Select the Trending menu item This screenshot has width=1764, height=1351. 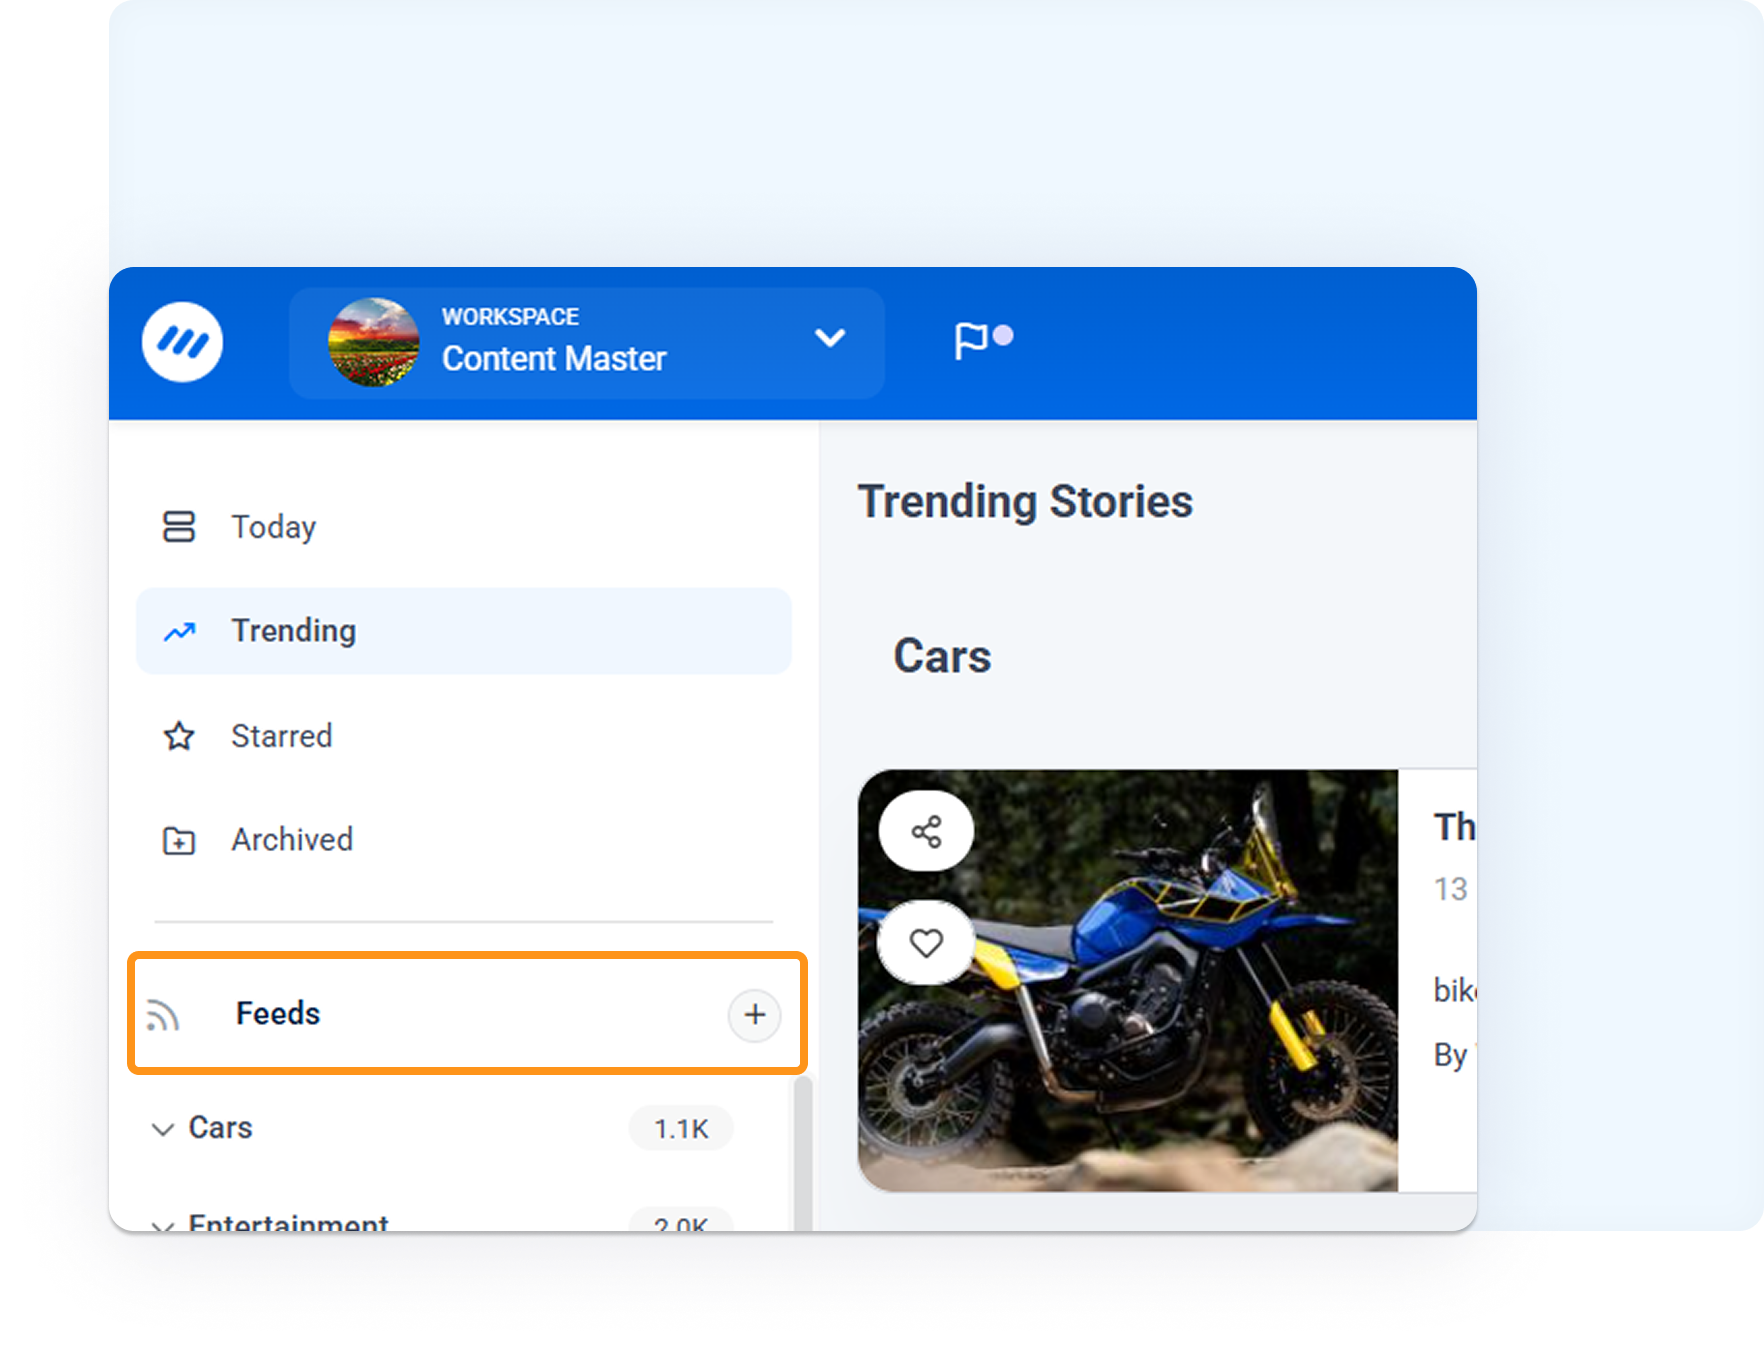463,631
